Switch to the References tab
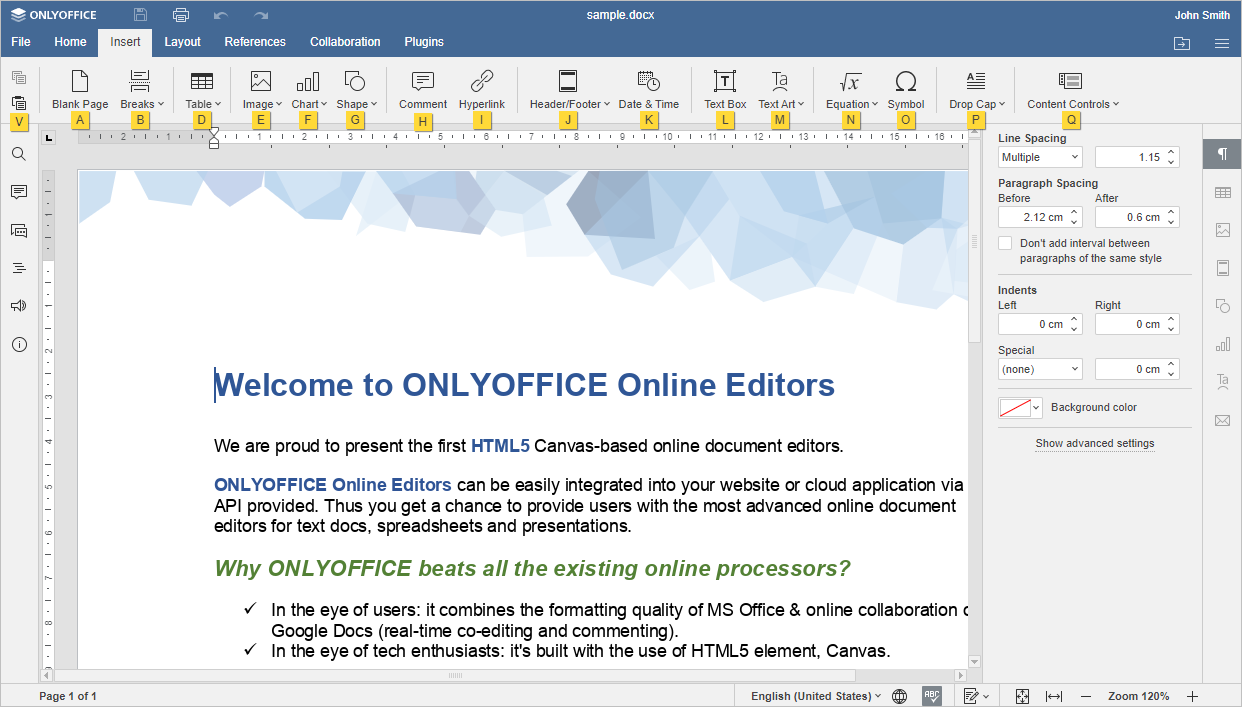1242x707 pixels. click(255, 42)
